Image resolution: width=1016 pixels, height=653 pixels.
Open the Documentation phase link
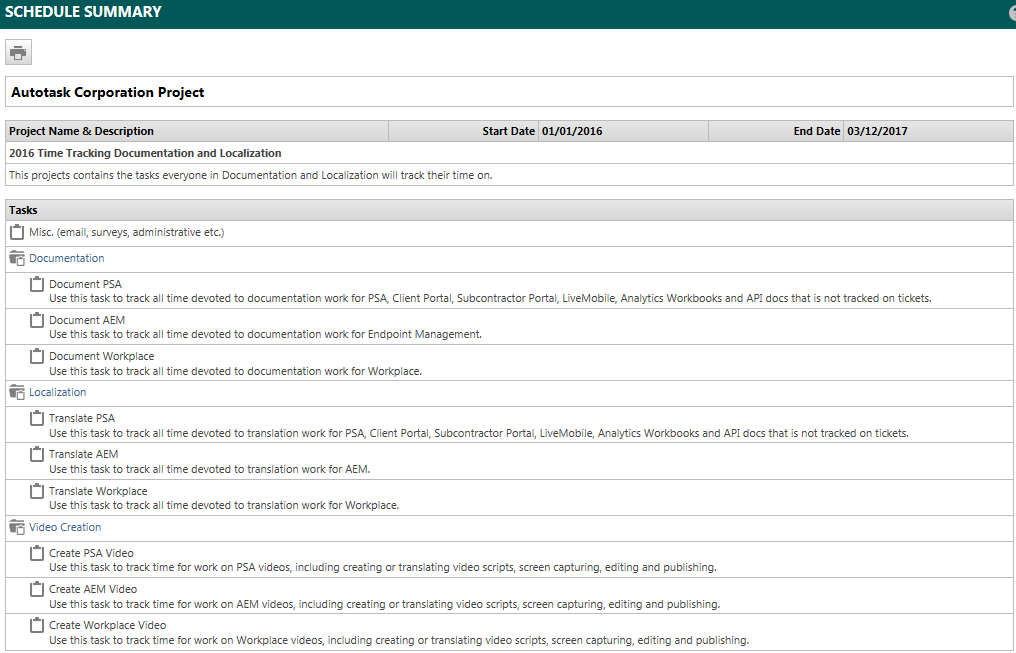coord(67,258)
